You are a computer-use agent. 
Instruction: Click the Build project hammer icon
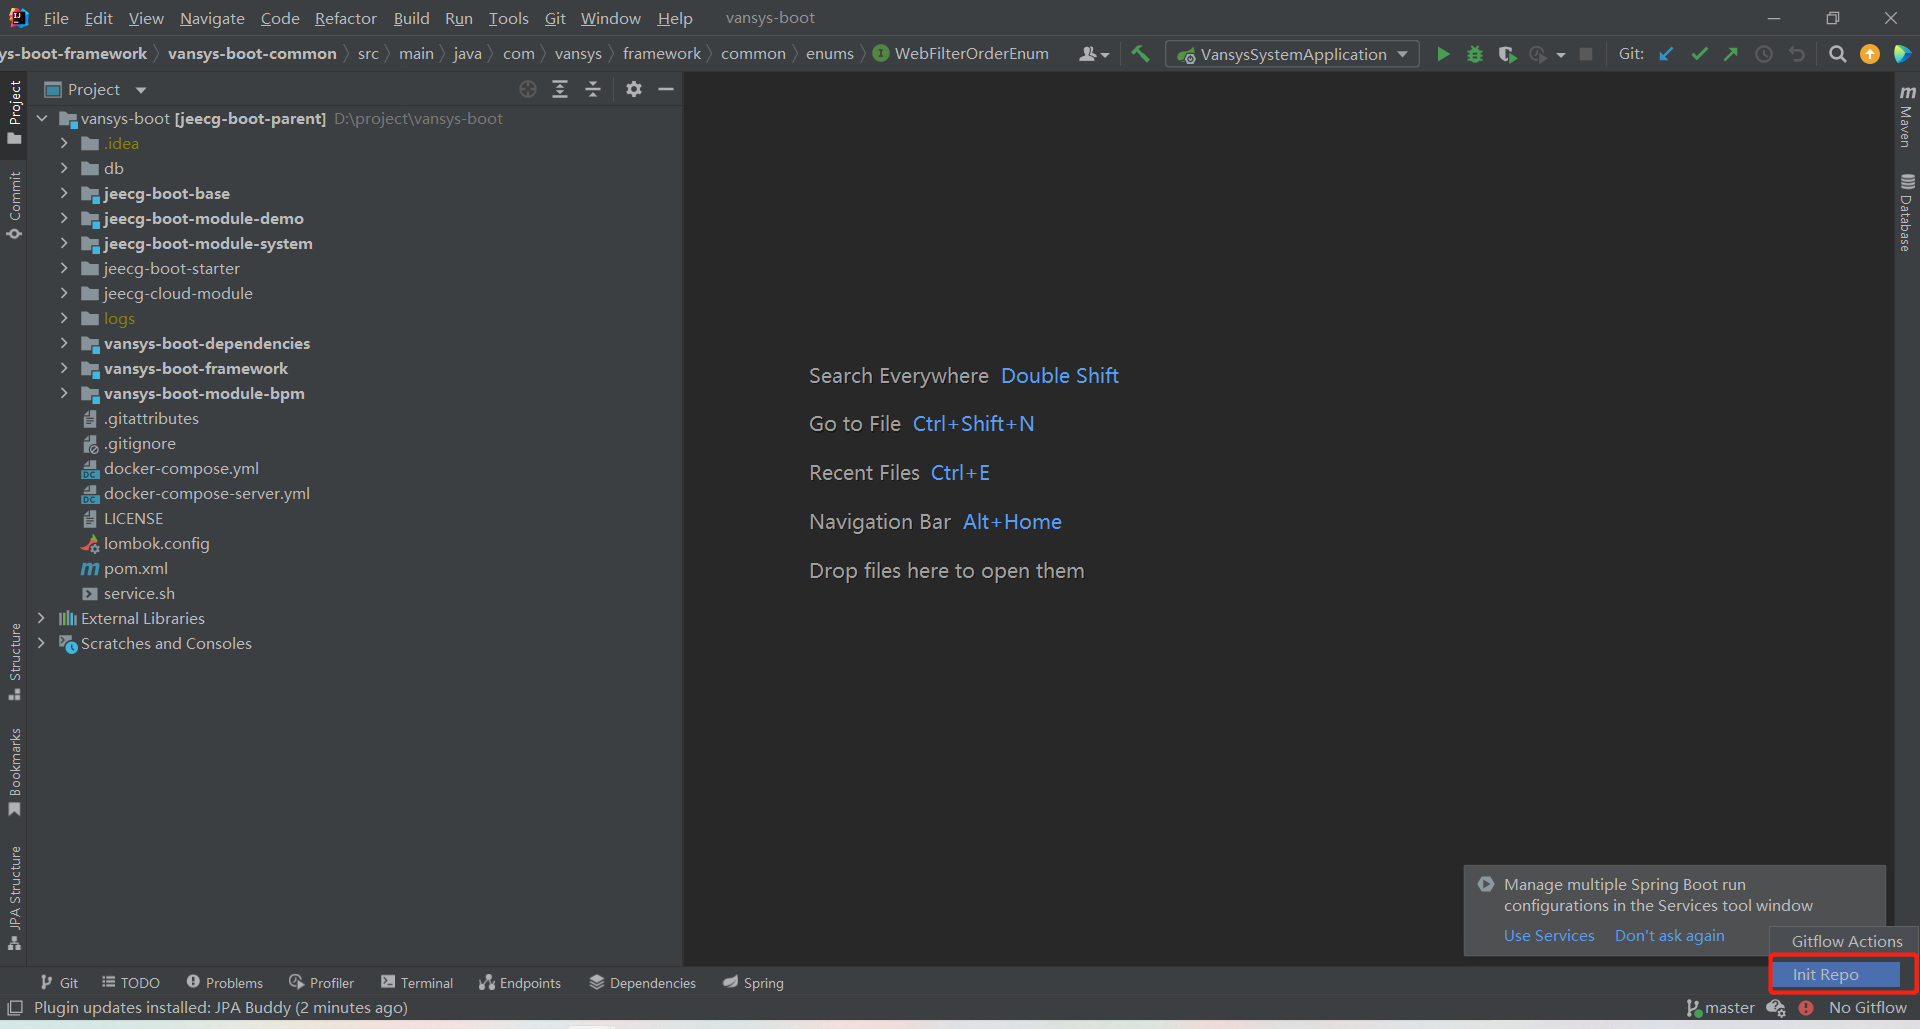click(x=1140, y=54)
